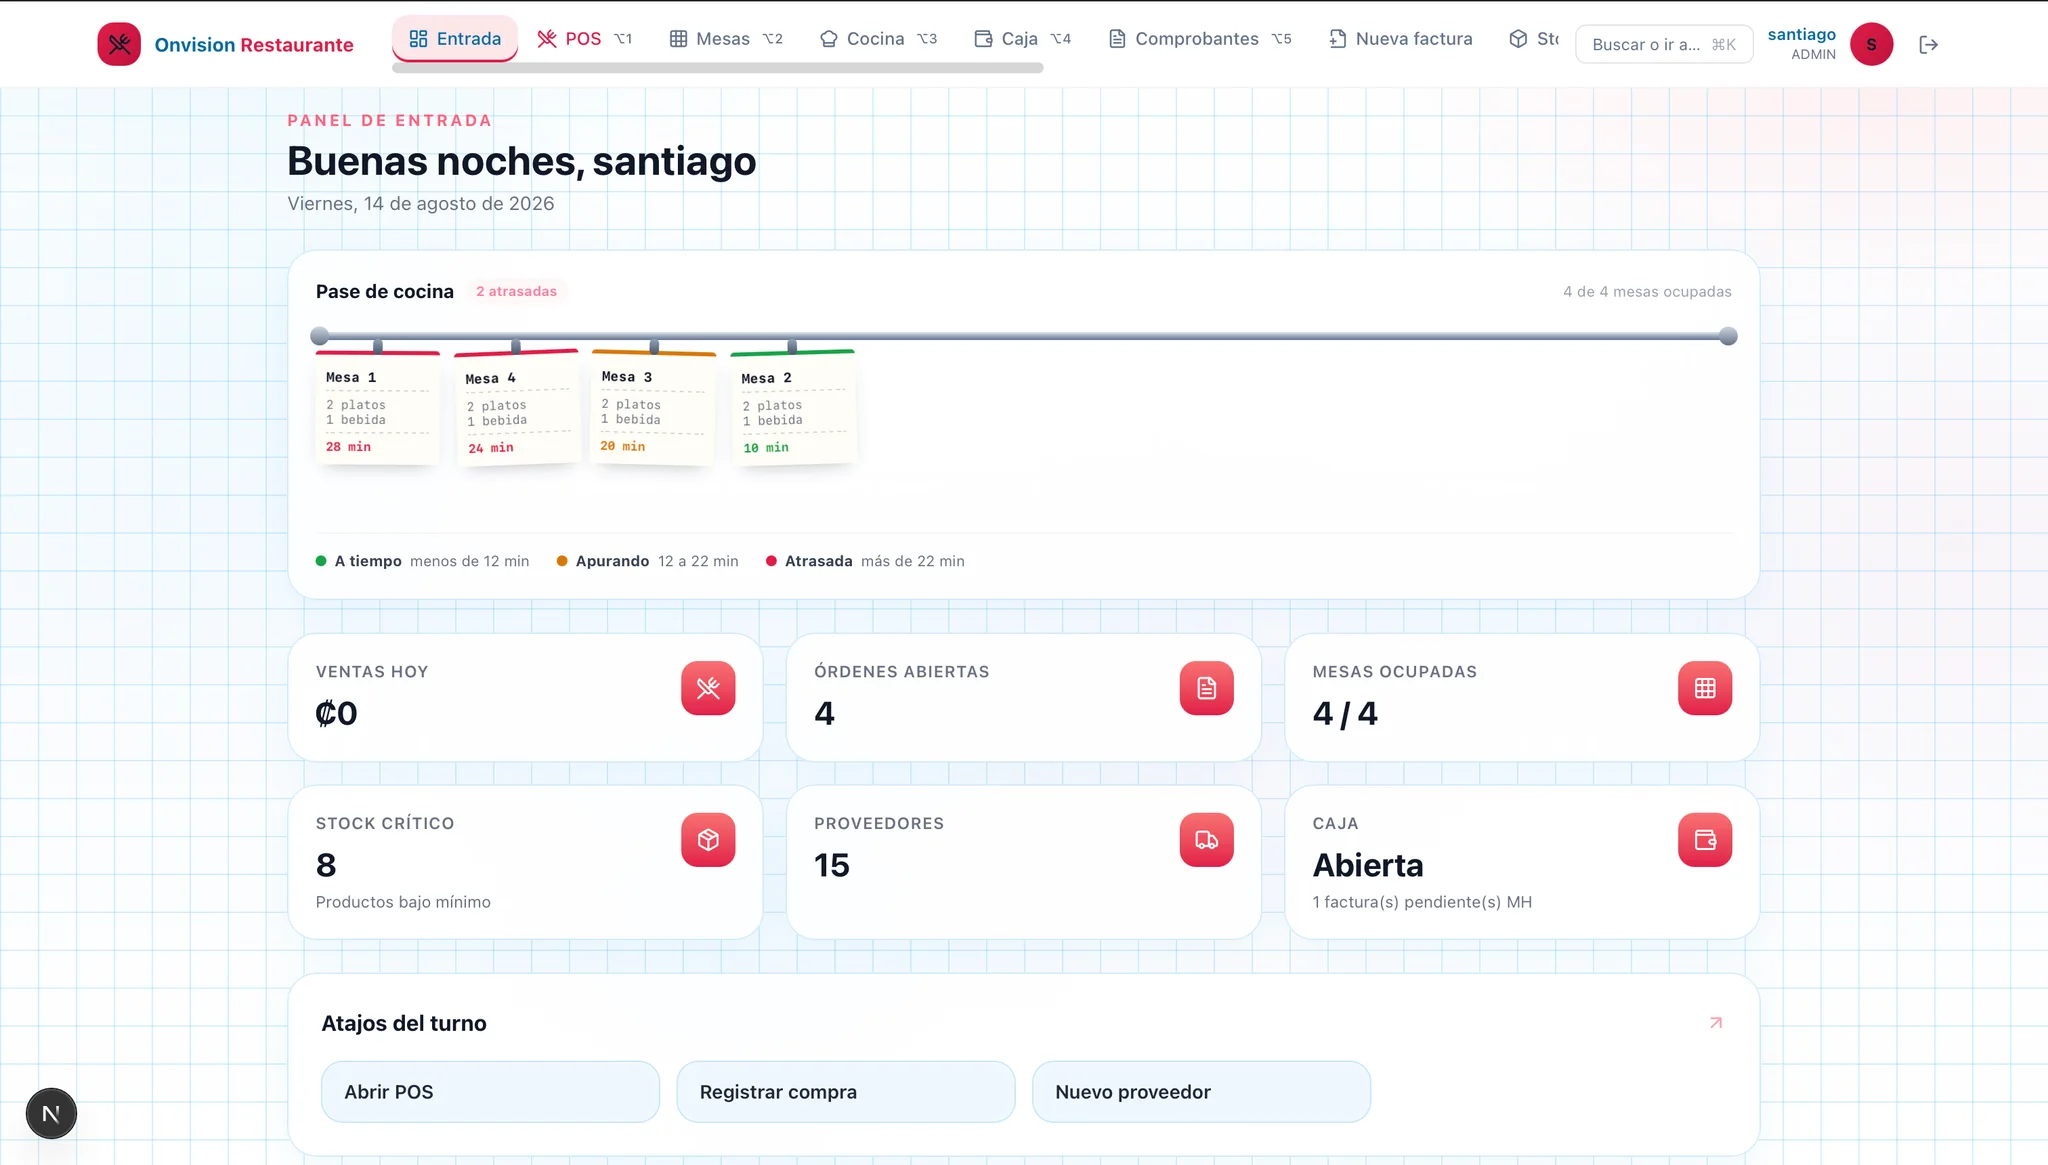This screenshot has width=2048, height=1165.
Task: Click the Órdenes Abiertas document icon
Action: pos(1206,688)
